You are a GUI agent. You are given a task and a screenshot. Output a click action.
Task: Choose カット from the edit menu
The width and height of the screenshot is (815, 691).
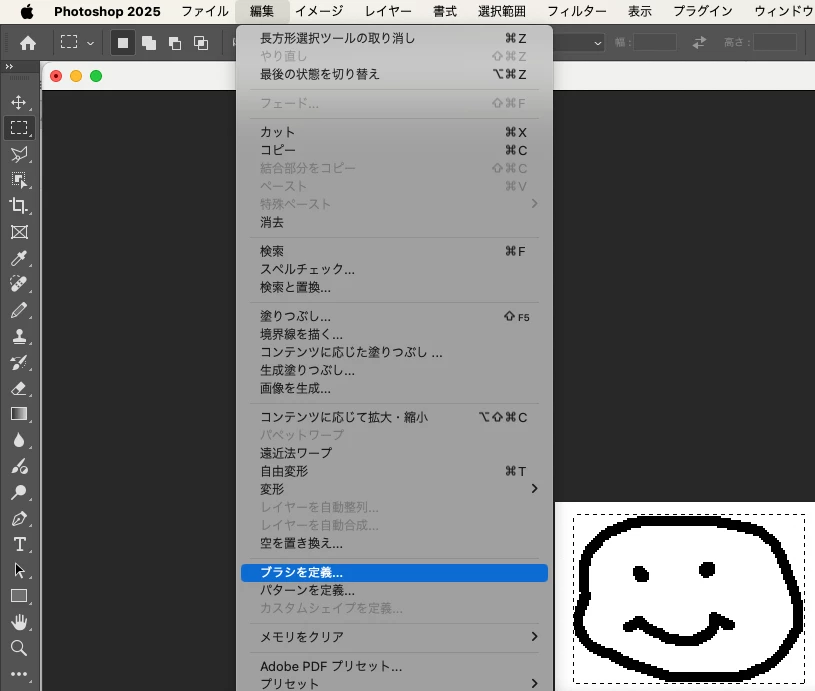(394, 132)
